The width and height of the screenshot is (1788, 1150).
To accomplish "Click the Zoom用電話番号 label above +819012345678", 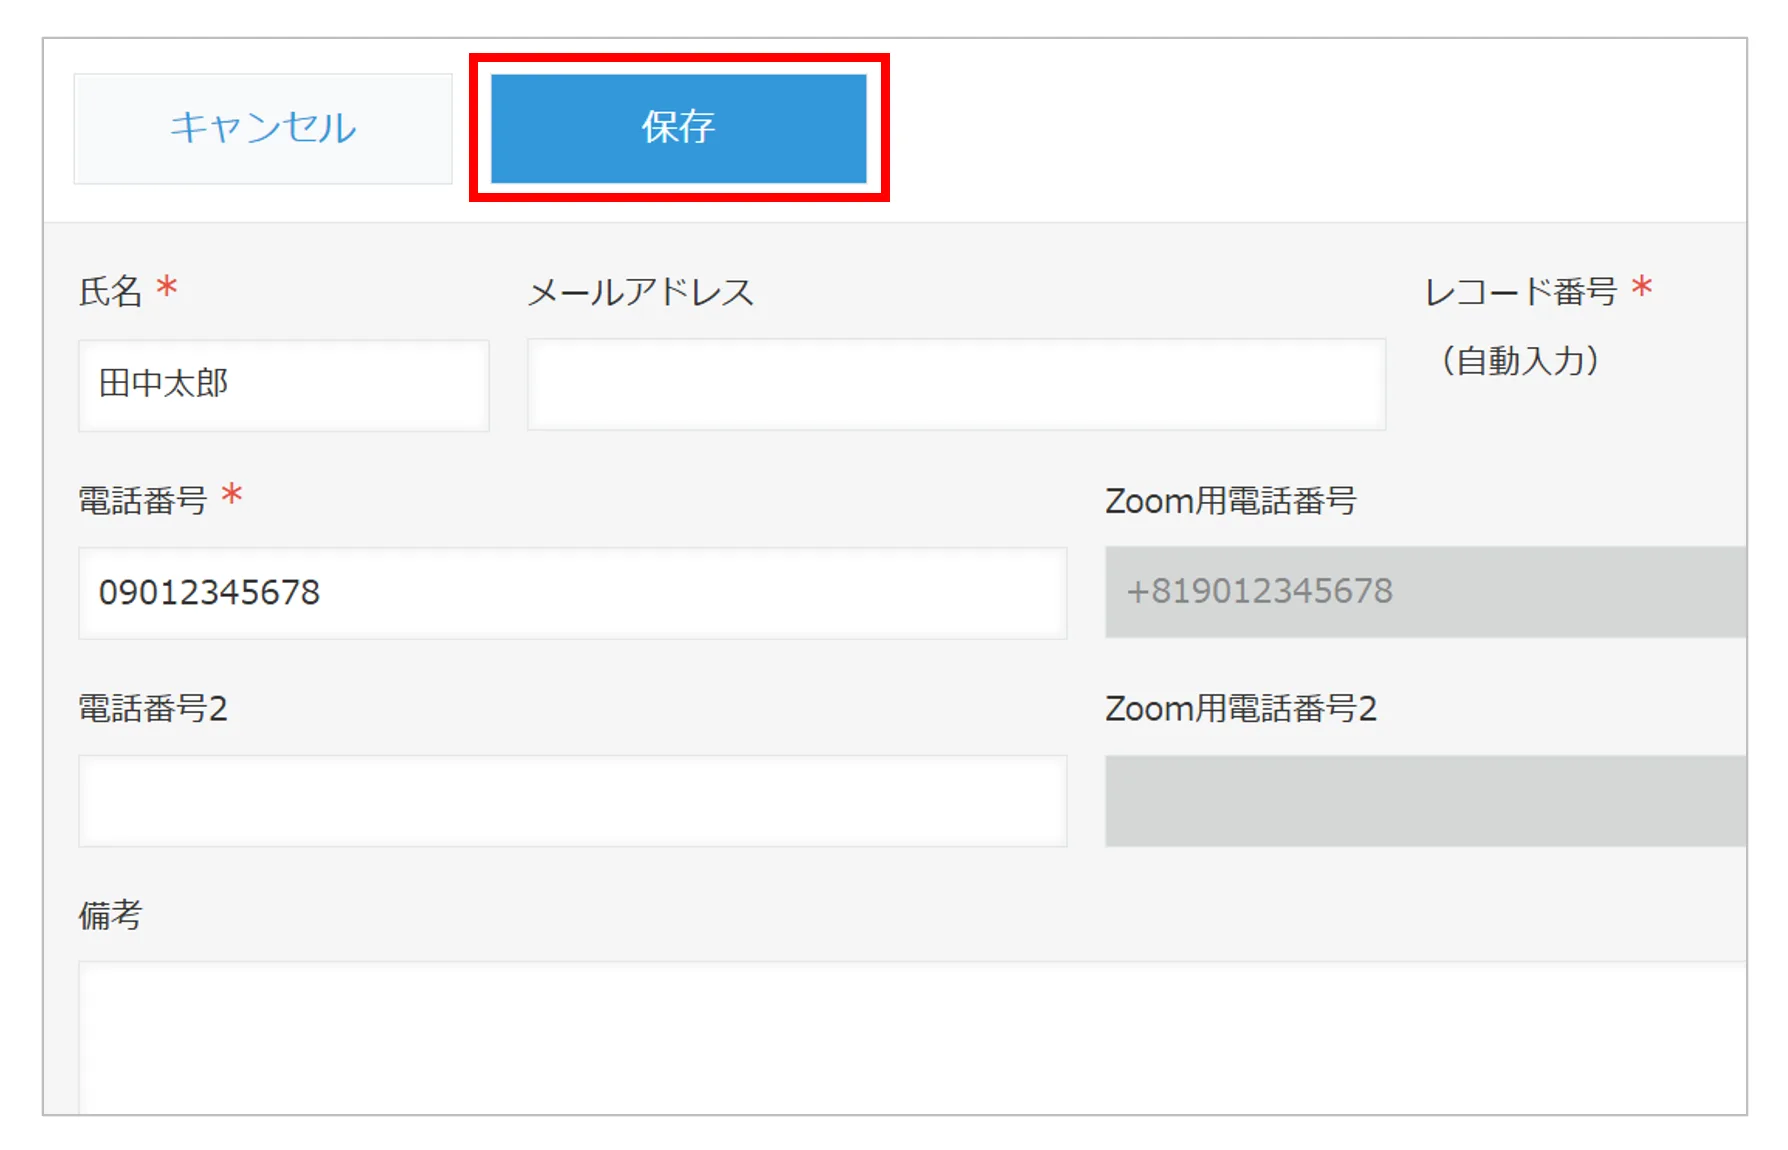I will 1231,500.
